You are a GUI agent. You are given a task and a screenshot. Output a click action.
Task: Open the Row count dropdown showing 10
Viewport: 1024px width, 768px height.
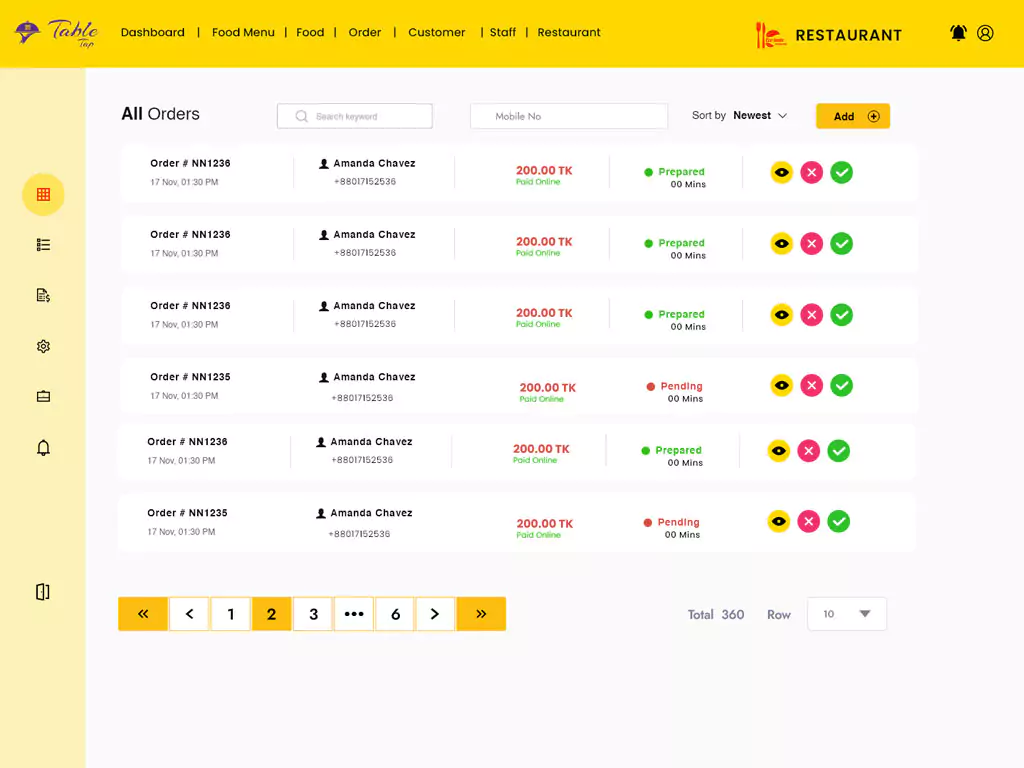pos(846,614)
